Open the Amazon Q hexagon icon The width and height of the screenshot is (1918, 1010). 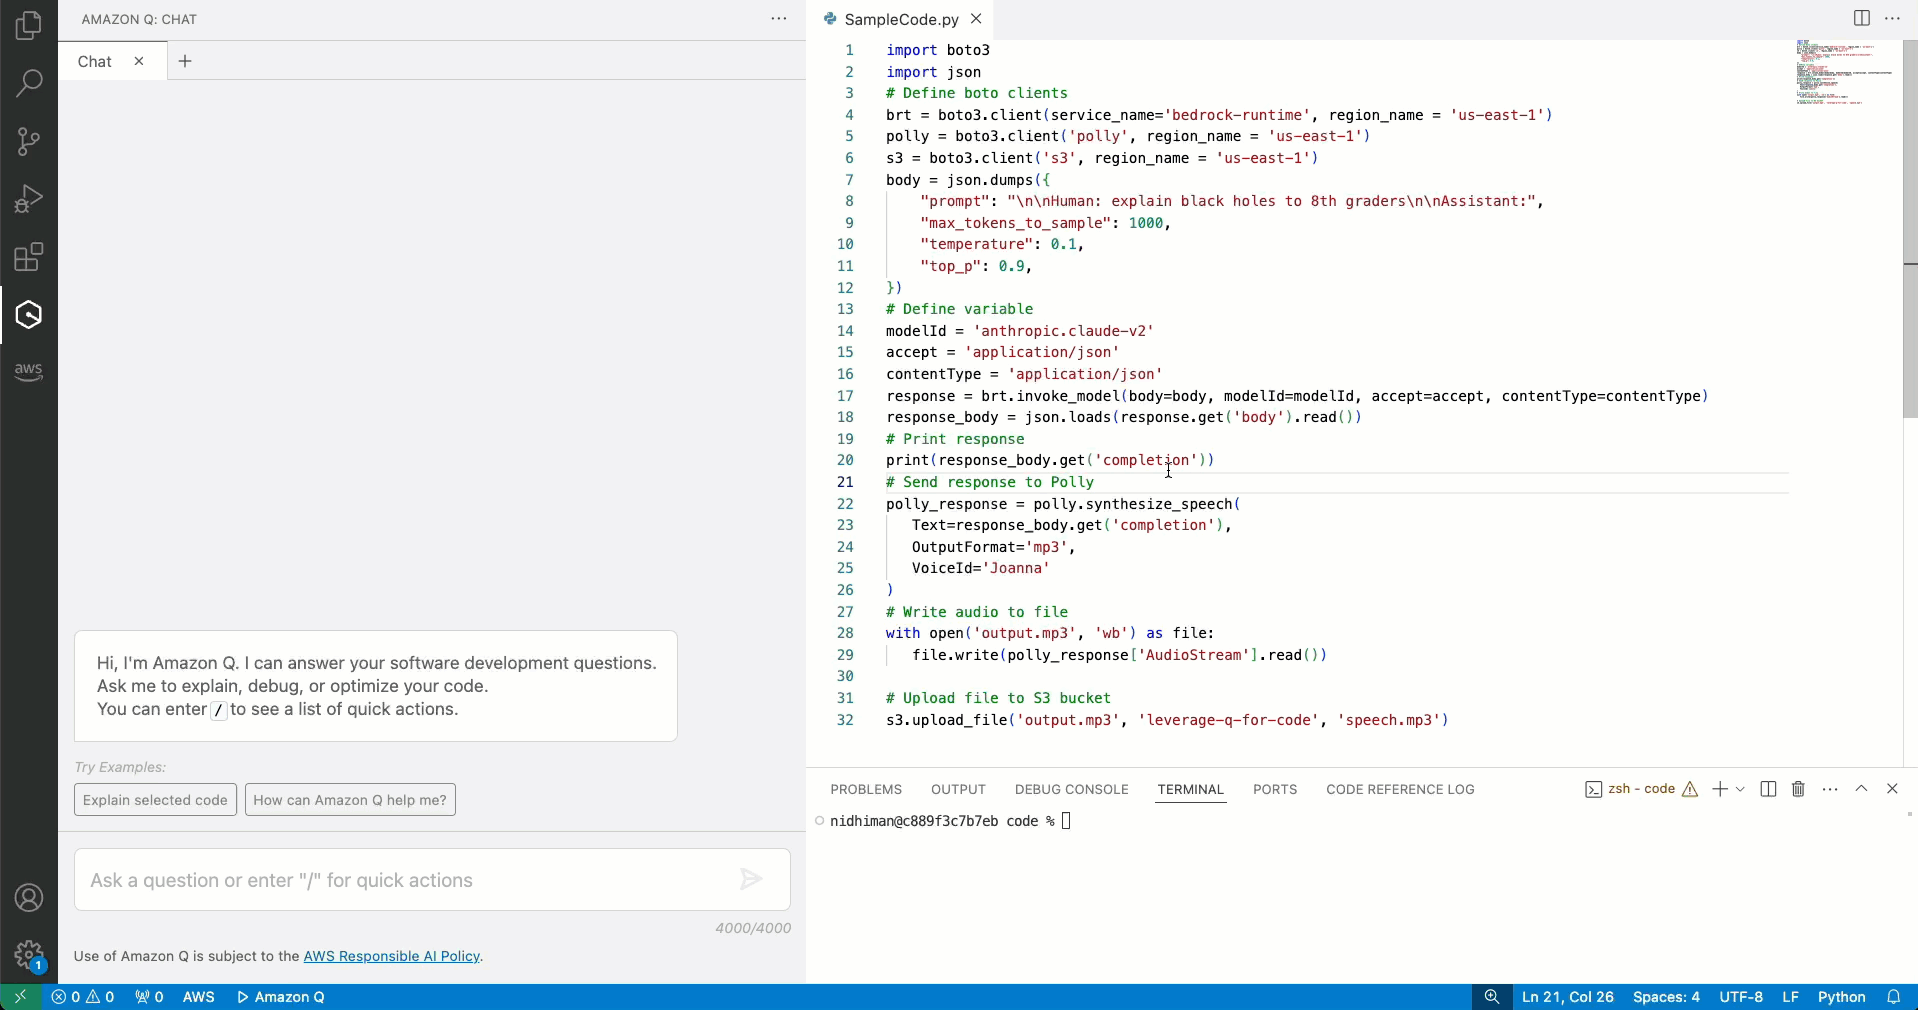pos(28,314)
